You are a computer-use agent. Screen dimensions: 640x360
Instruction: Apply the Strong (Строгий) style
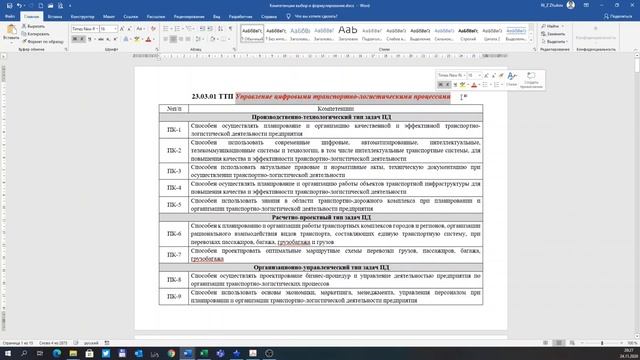468,33
